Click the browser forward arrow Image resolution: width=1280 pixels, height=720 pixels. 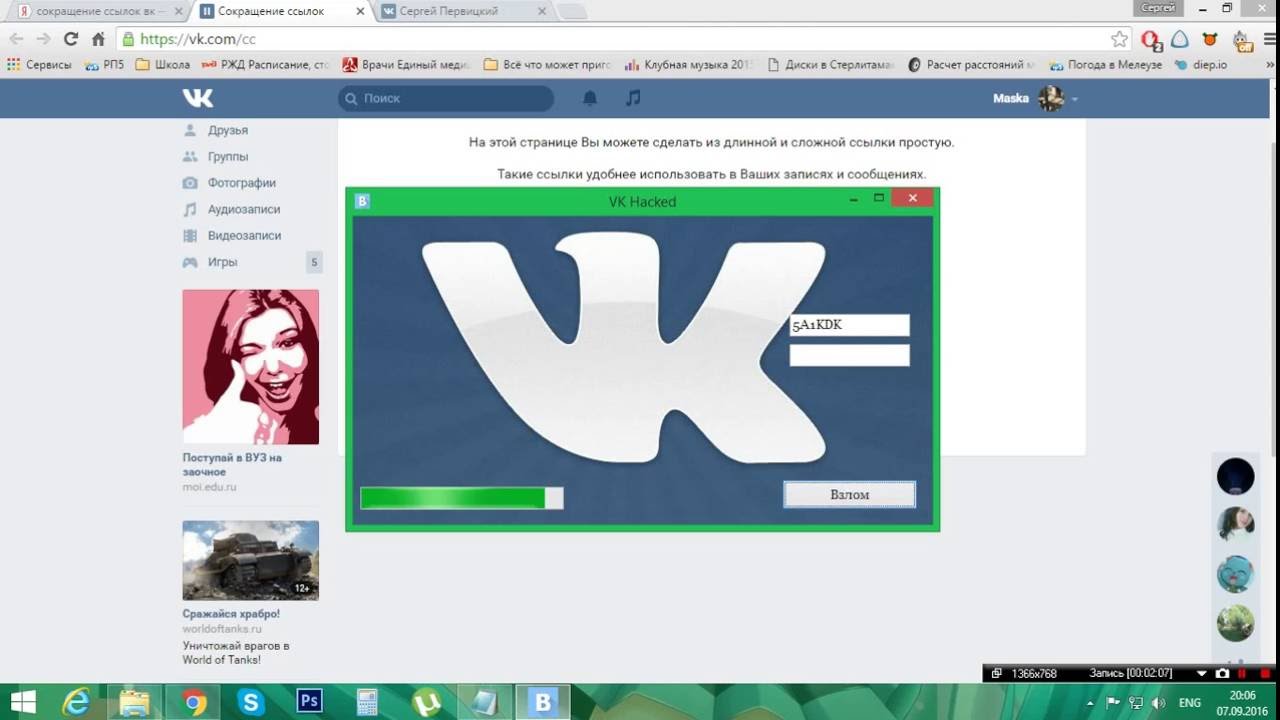click(43, 39)
